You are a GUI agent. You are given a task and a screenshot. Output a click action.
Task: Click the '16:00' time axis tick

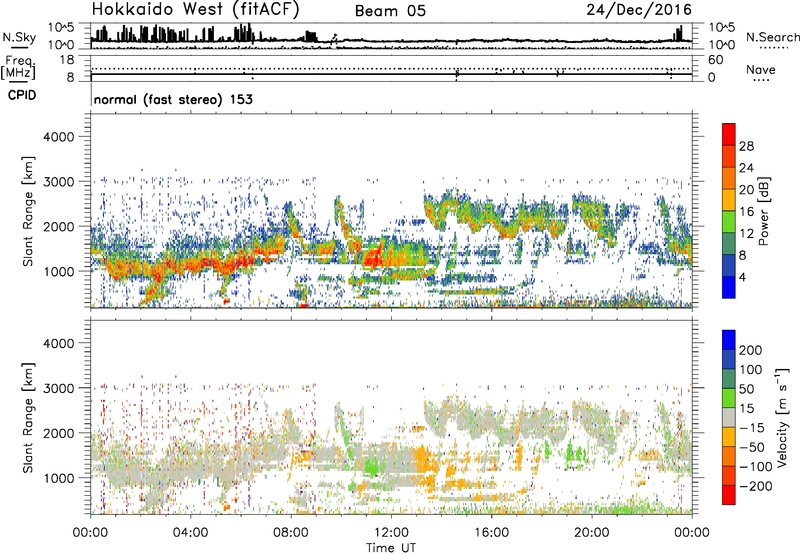click(x=491, y=533)
